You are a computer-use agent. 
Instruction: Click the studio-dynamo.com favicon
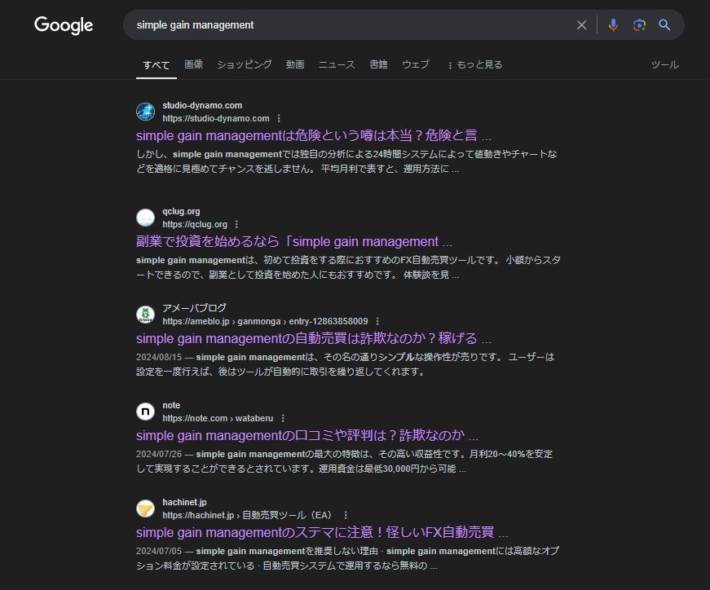point(145,112)
